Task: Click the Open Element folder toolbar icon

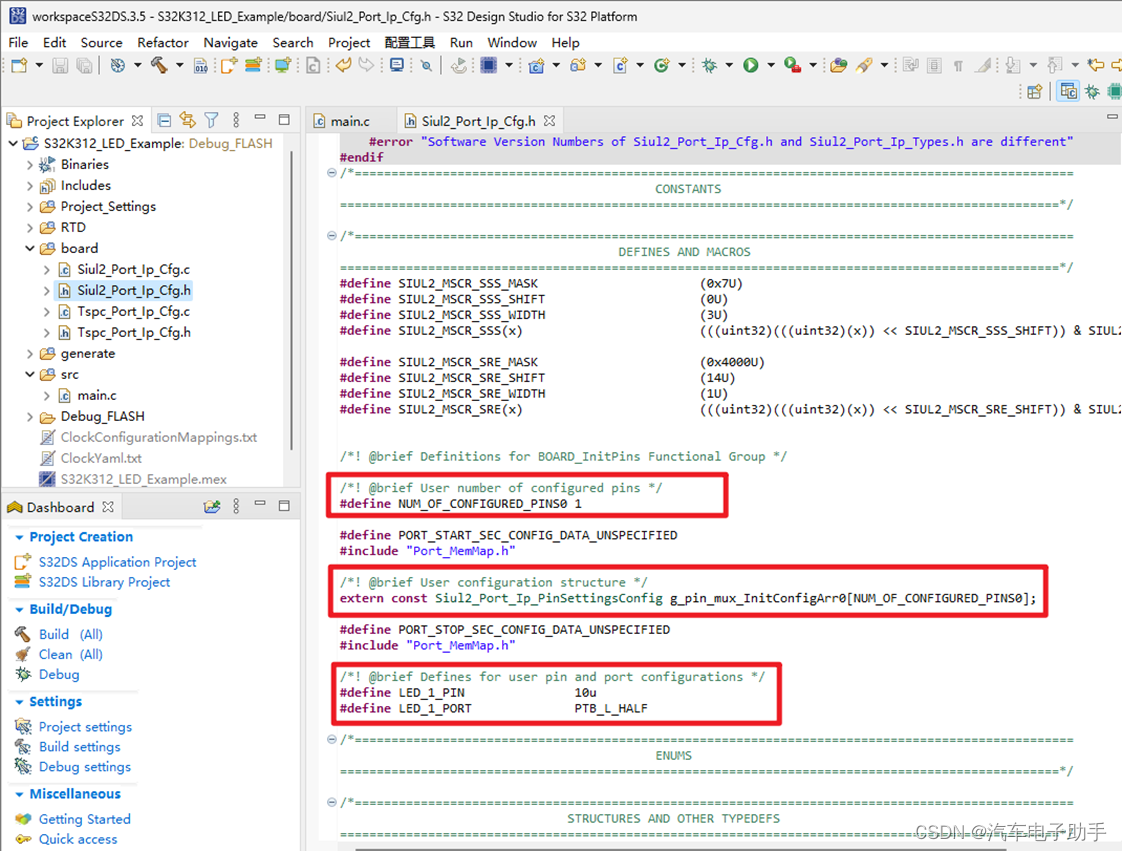Action: click(x=839, y=66)
